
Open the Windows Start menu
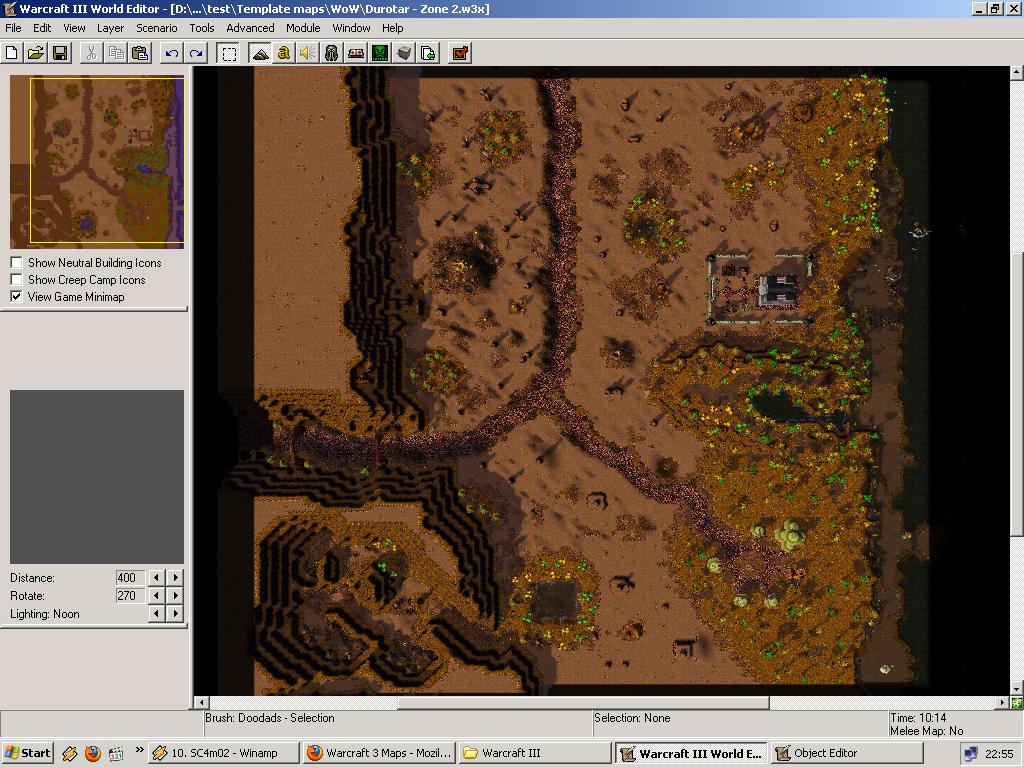click(27, 753)
